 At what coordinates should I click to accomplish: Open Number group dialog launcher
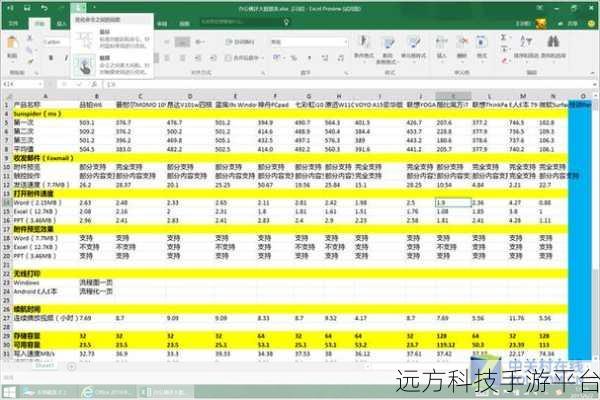346,72
